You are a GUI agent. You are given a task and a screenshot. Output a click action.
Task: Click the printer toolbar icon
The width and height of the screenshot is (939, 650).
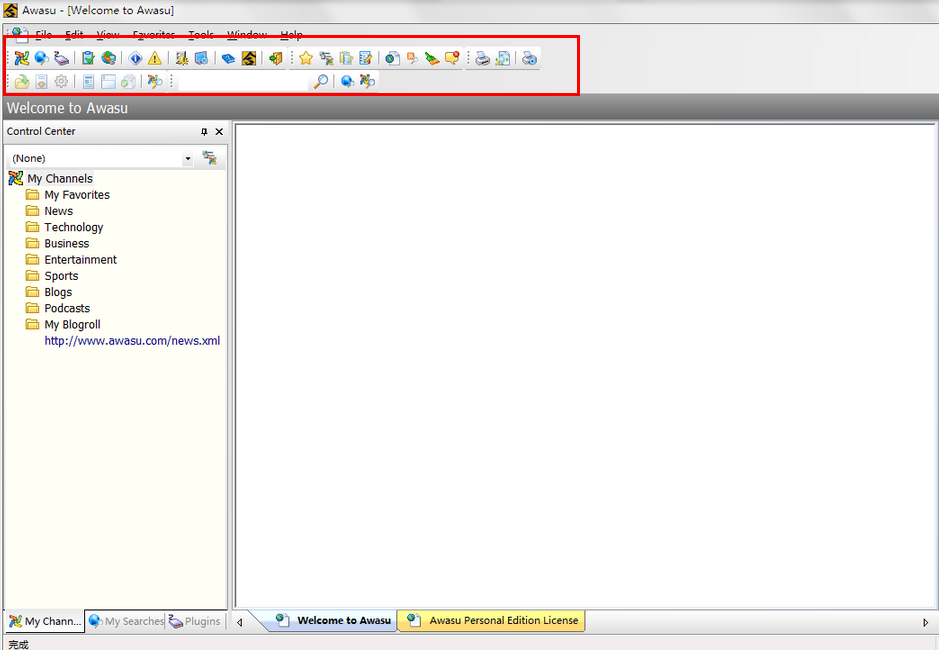pyautogui.click(x=483, y=58)
